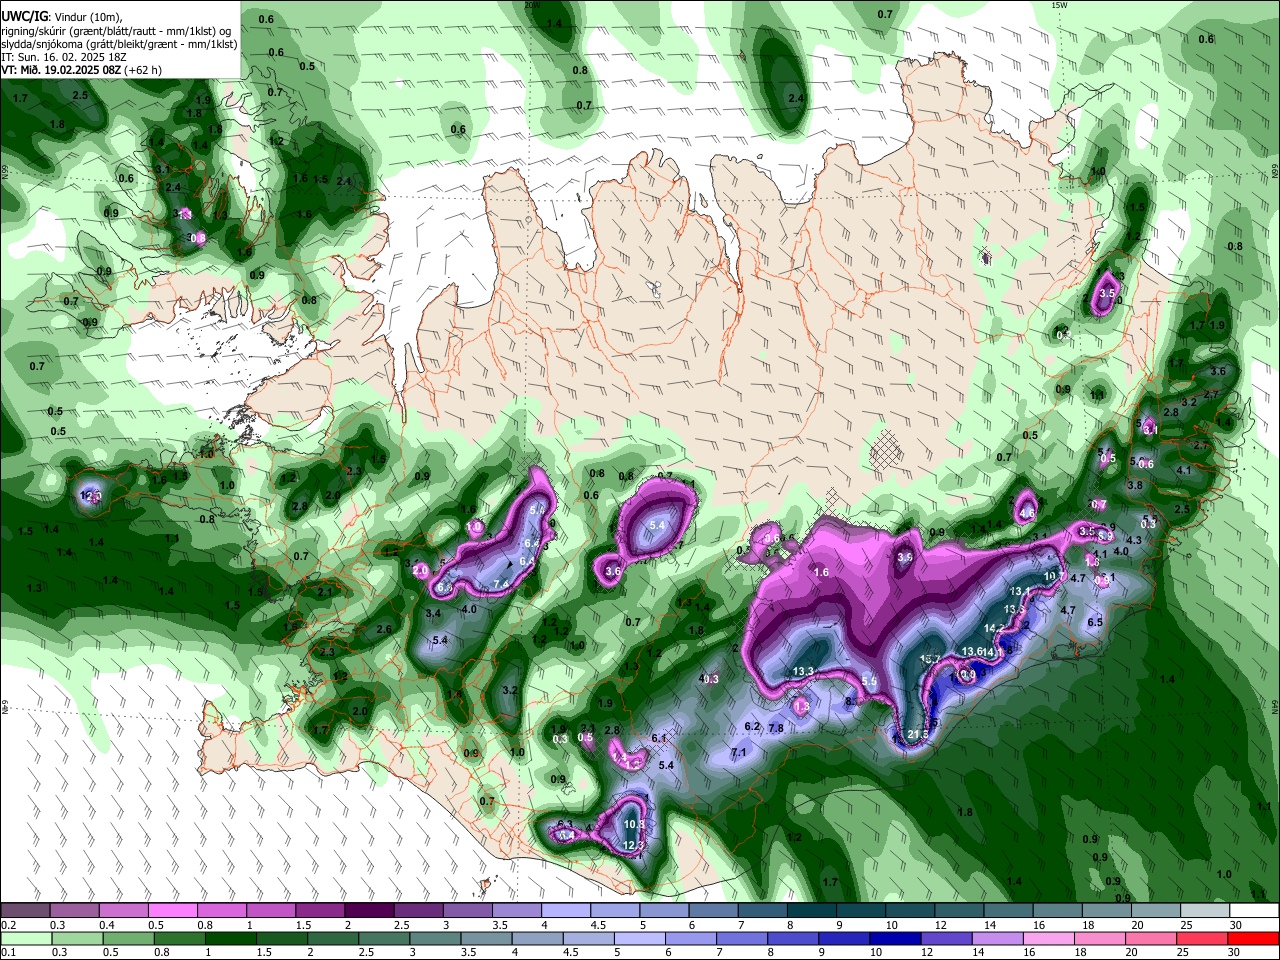The height and width of the screenshot is (960, 1280).
Task: Pick the darkest green swatch labeled 1 in bottom row
Action: point(231,939)
